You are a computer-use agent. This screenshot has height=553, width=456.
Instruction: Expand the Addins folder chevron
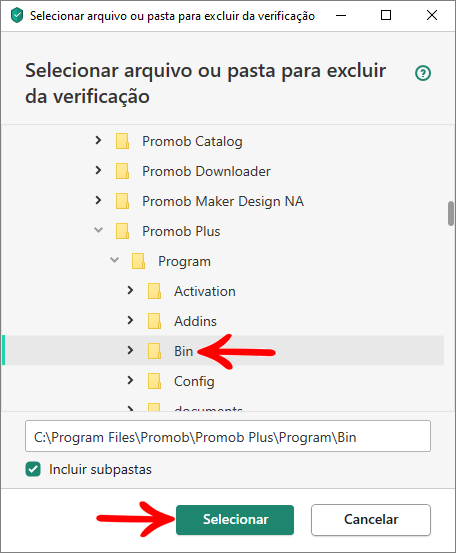coord(130,320)
